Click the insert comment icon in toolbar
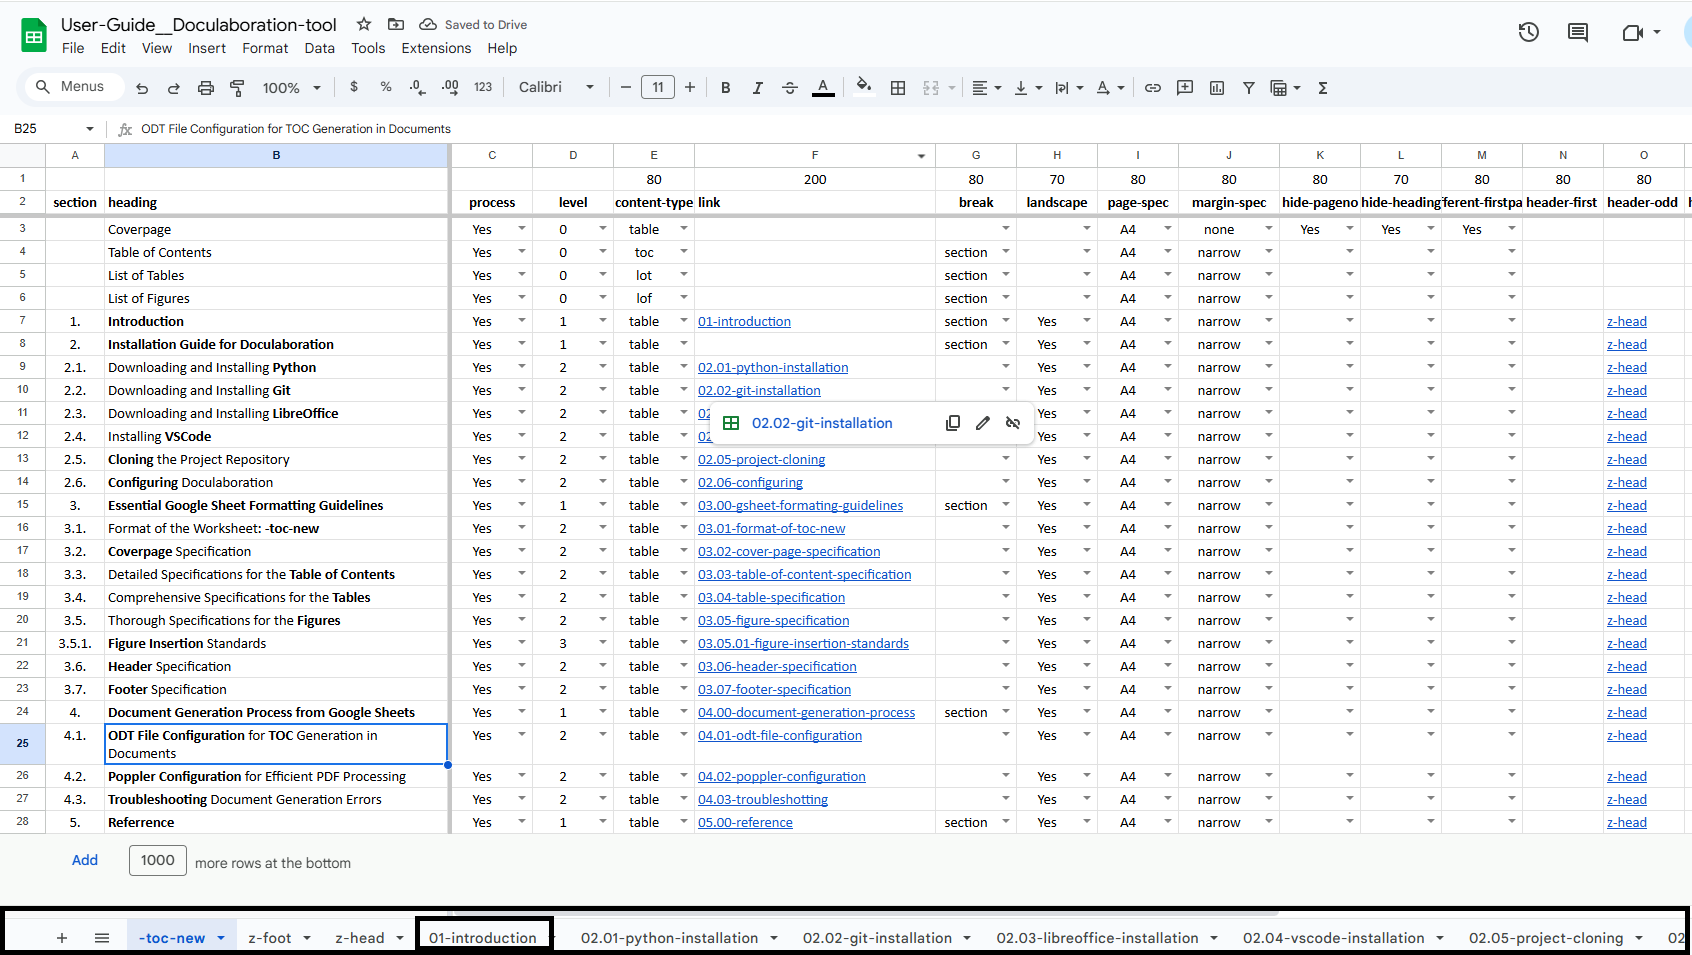Viewport: 1692px width, 955px height. [1185, 88]
